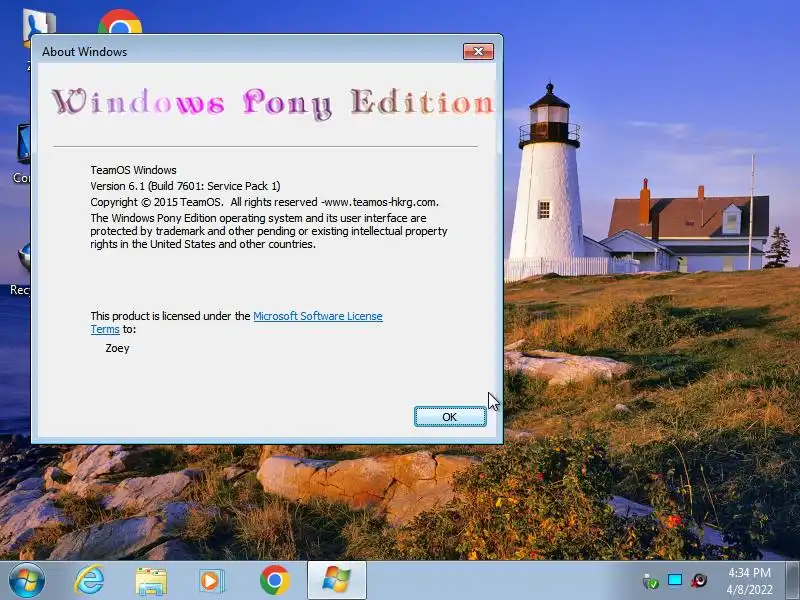Click the system tray safely remove hardware icon

coord(651,581)
